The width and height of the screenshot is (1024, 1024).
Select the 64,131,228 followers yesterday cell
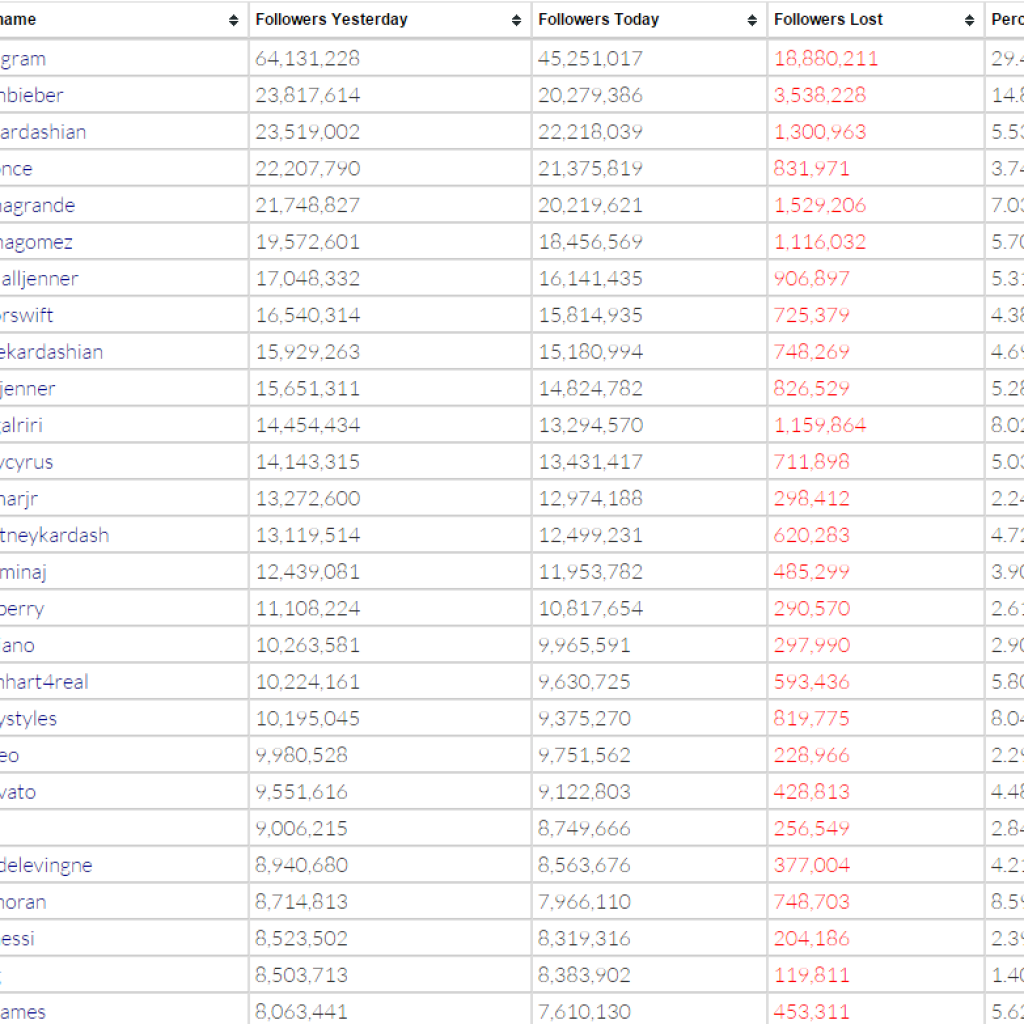(x=307, y=59)
